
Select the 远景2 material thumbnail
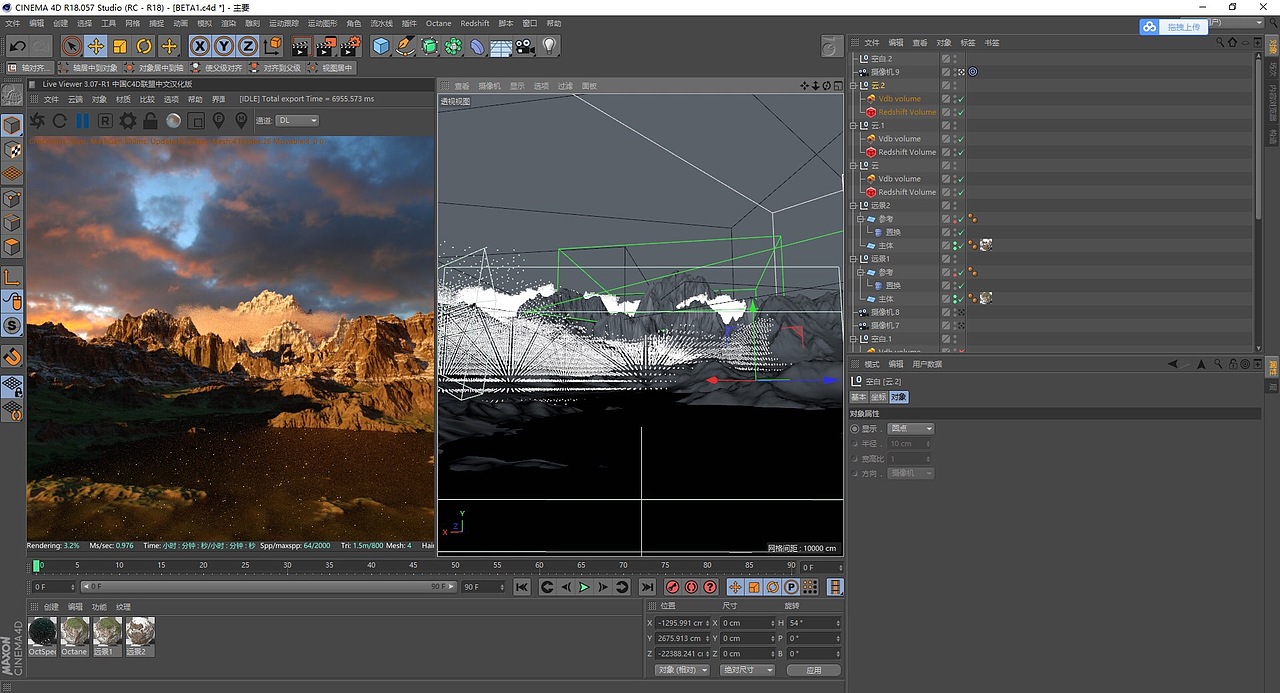pyautogui.click(x=139, y=633)
